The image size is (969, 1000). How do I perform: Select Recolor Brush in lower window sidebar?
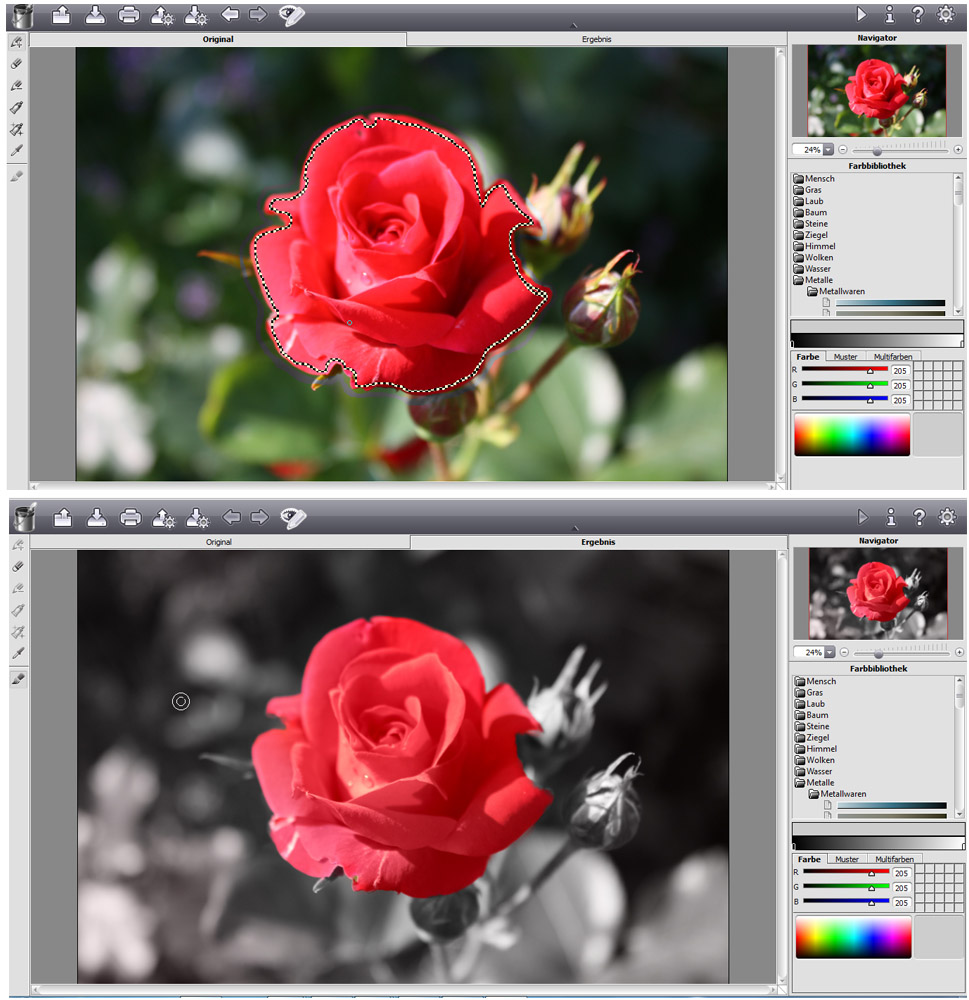click(x=18, y=679)
